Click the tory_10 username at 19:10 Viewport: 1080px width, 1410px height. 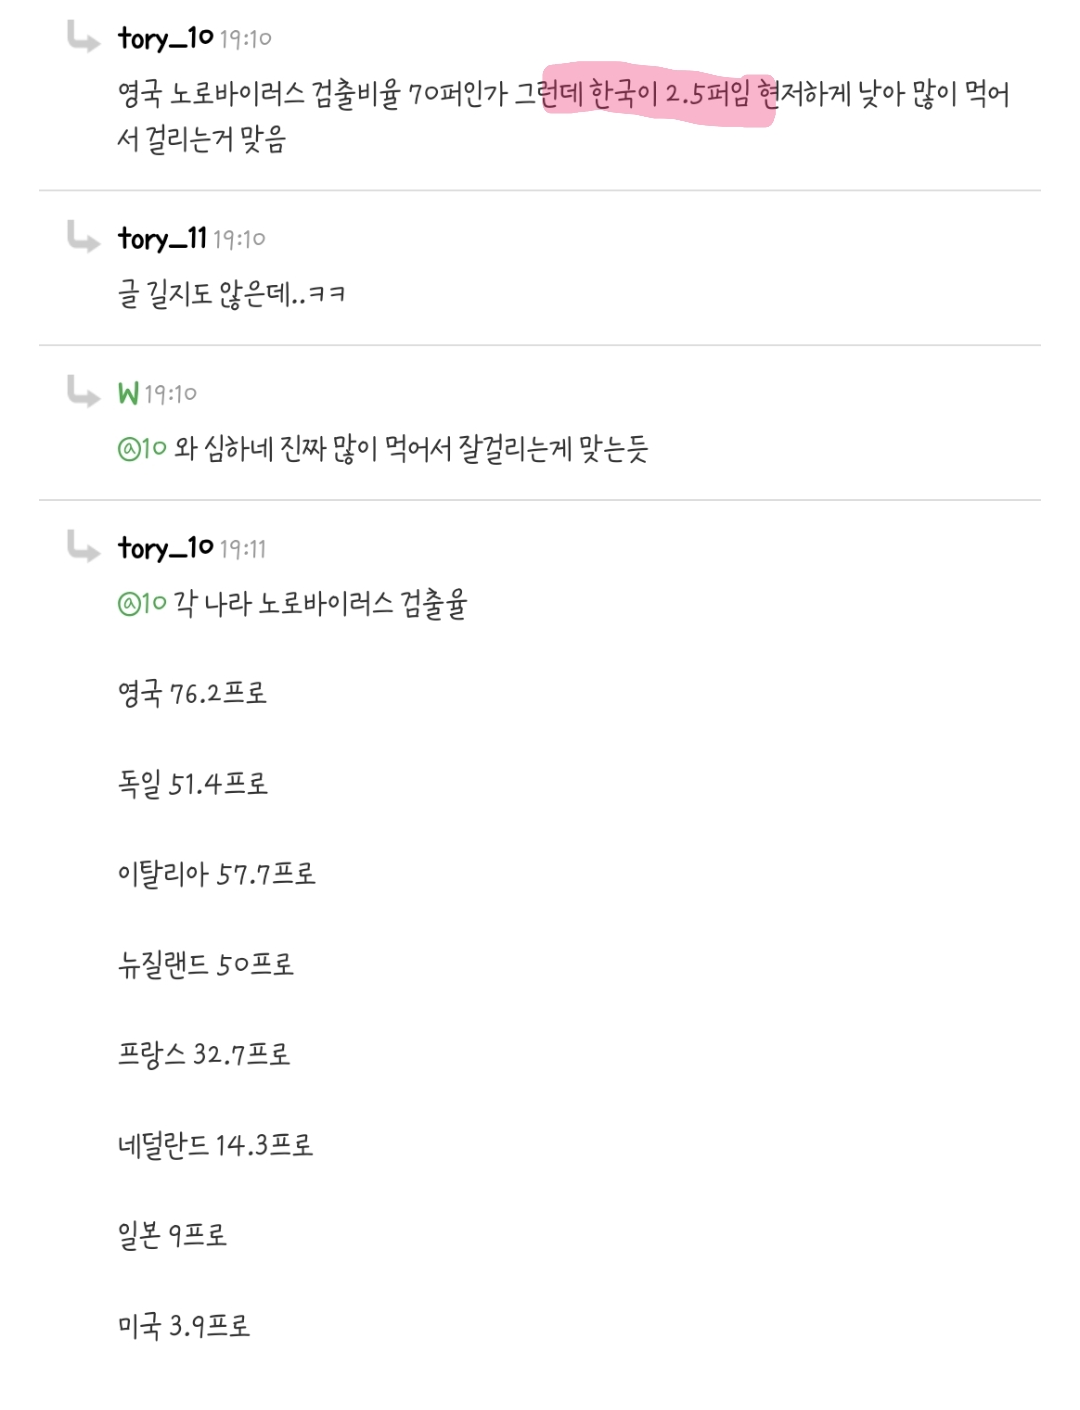tap(165, 38)
